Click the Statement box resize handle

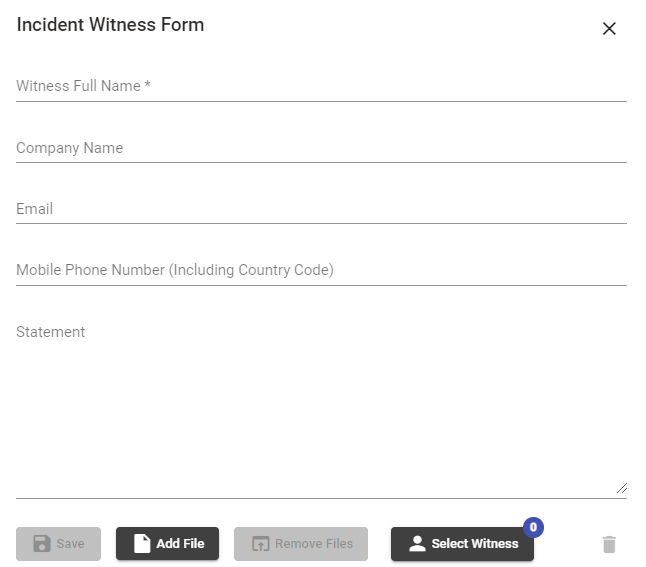tap(622, 488)
